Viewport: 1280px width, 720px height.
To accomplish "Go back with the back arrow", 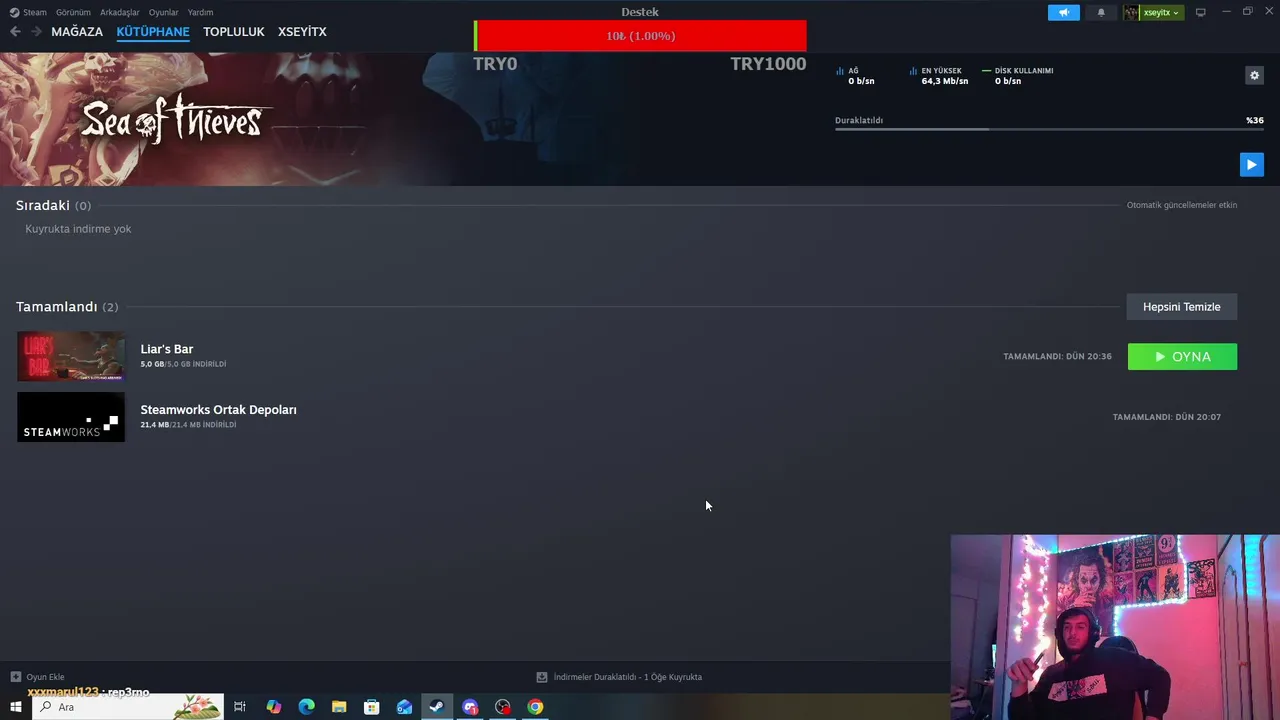I will [x=15, y=32].
